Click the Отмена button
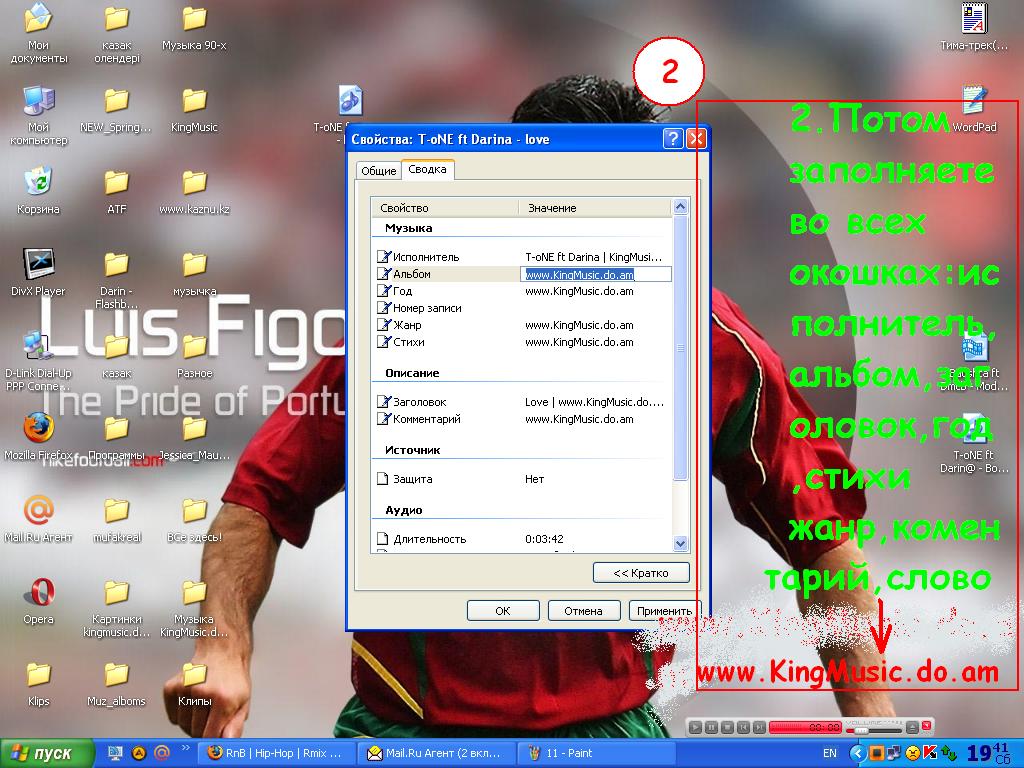The image size is (1024, 768). pos(583,611)
